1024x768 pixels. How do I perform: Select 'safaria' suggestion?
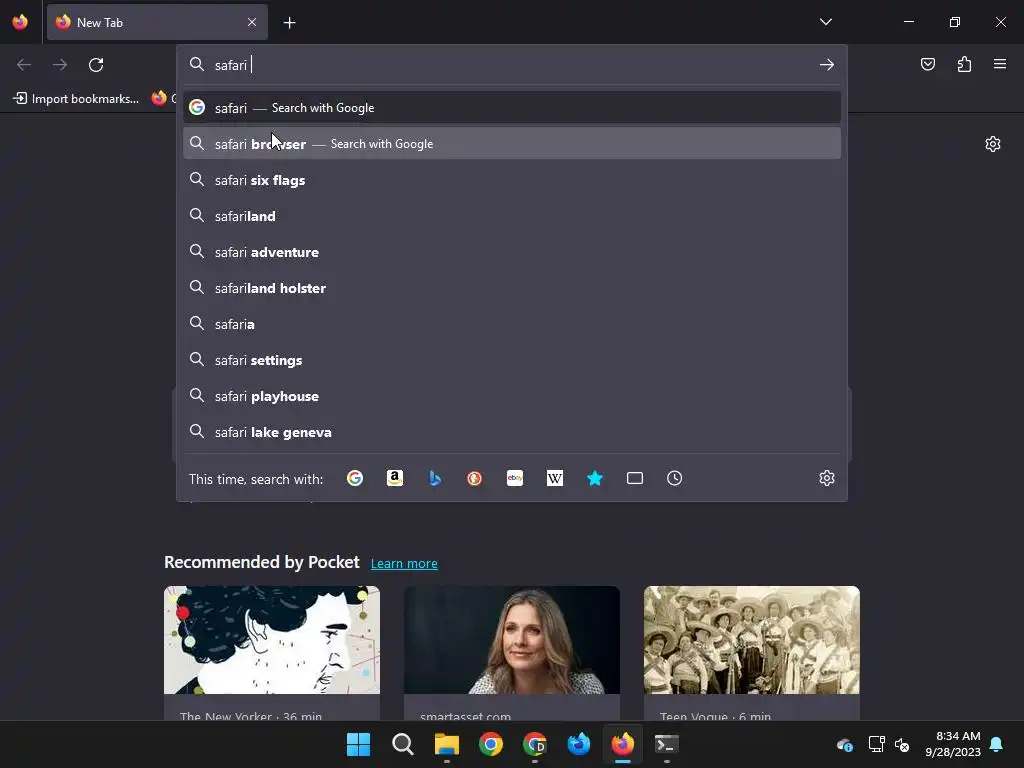click(x=512, y=324)
